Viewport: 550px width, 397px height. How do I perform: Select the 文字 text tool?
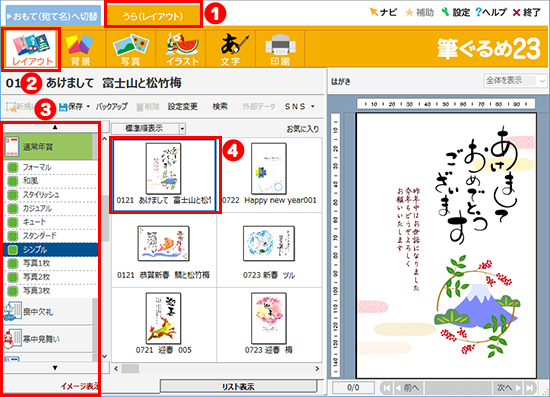pos(231,49)
